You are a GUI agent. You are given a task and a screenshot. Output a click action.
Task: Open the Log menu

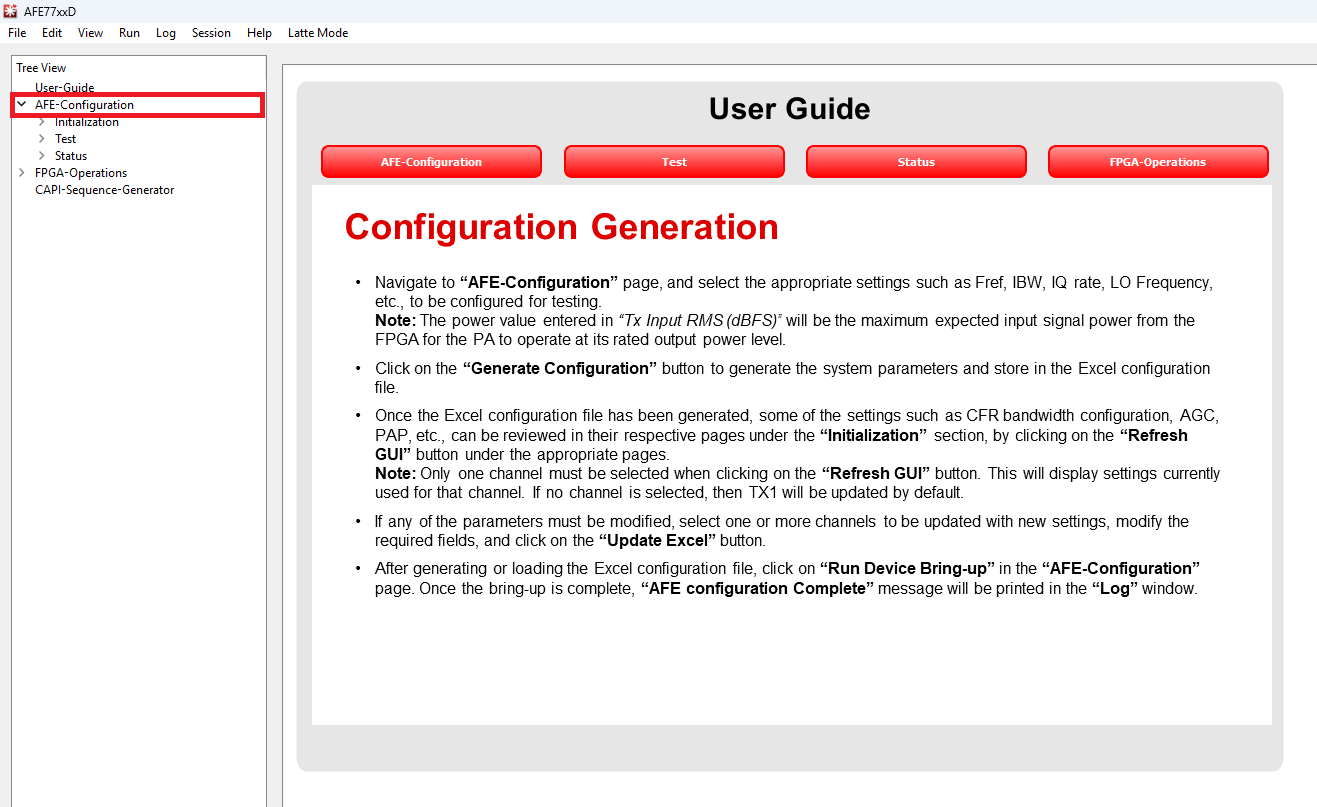(x=166, y=33)
